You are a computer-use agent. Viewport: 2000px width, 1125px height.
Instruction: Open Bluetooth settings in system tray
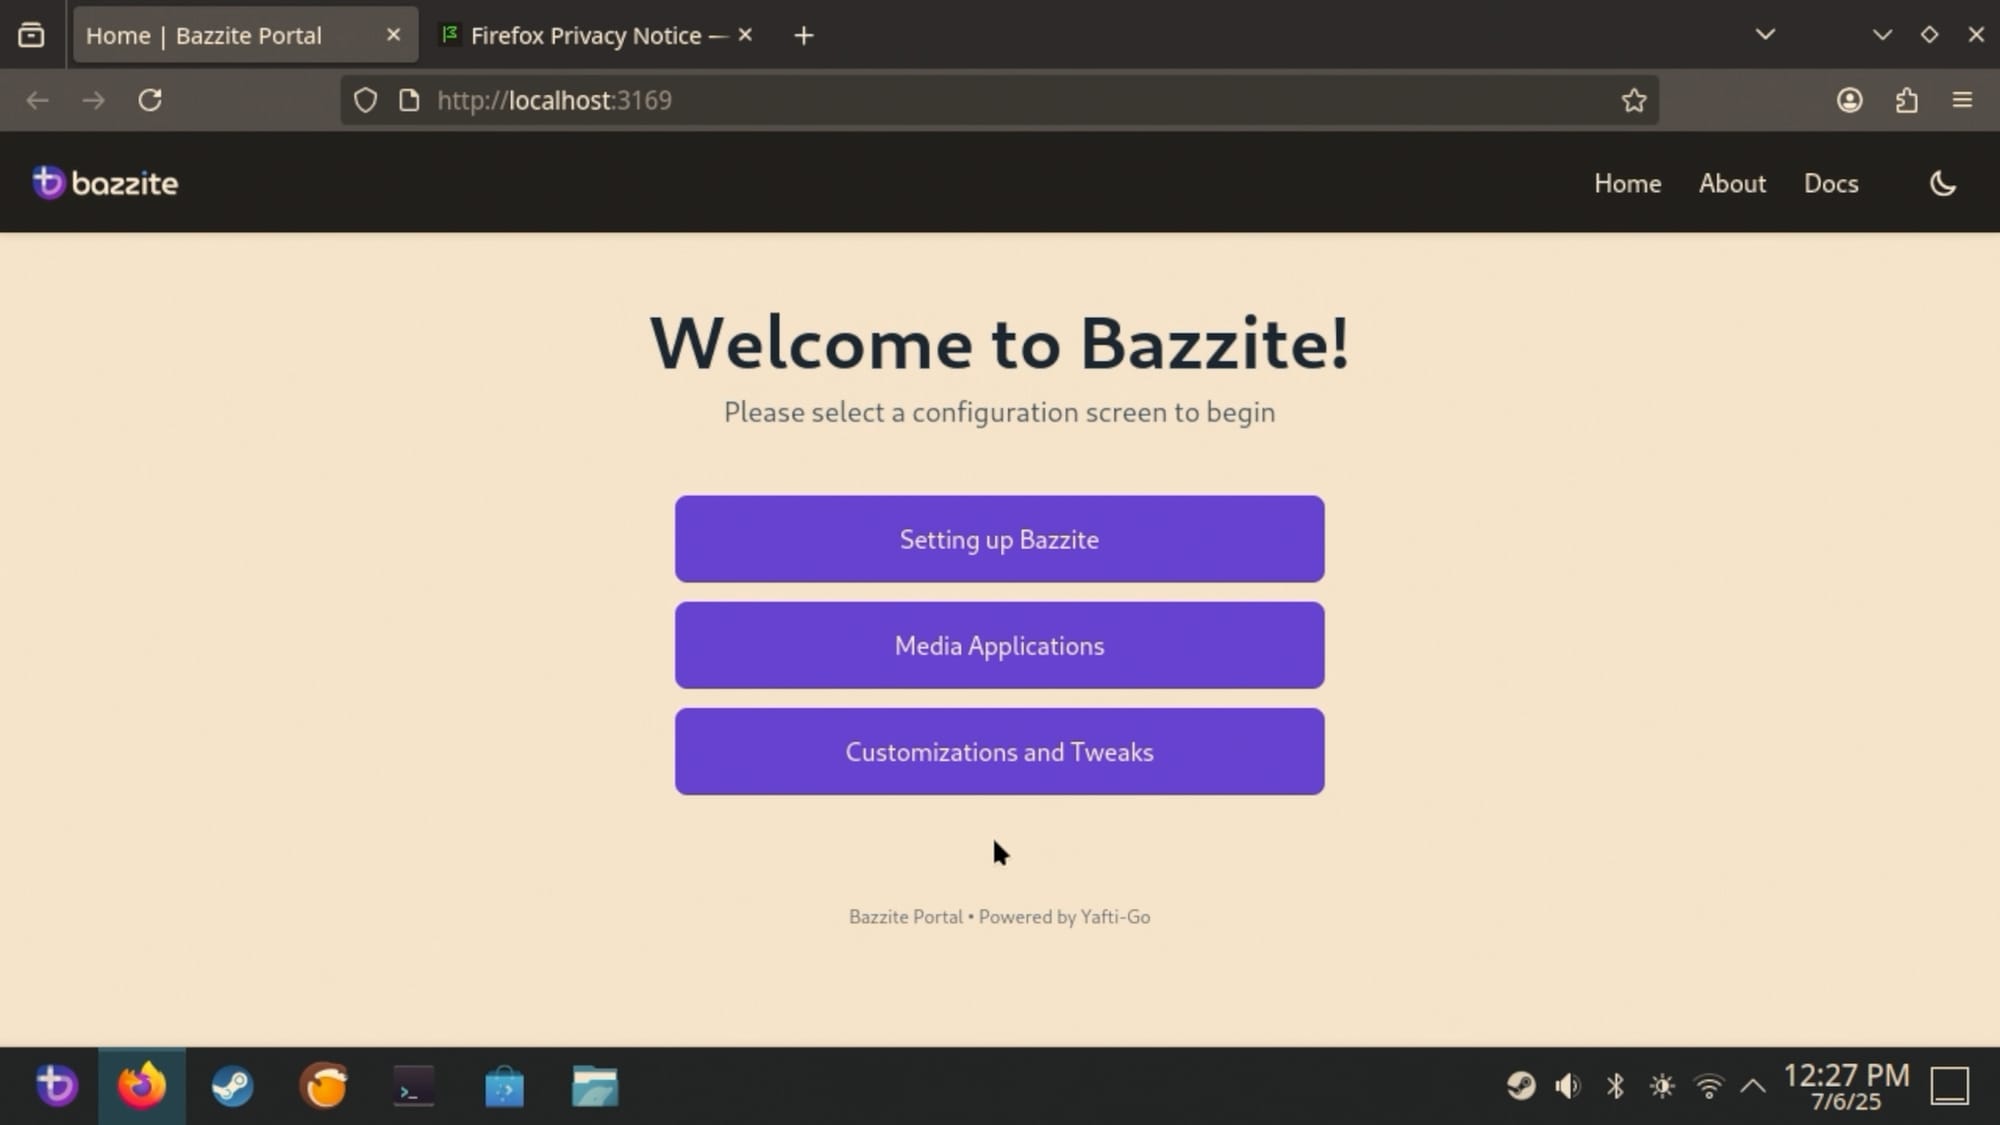(x=1615, y=1086)
